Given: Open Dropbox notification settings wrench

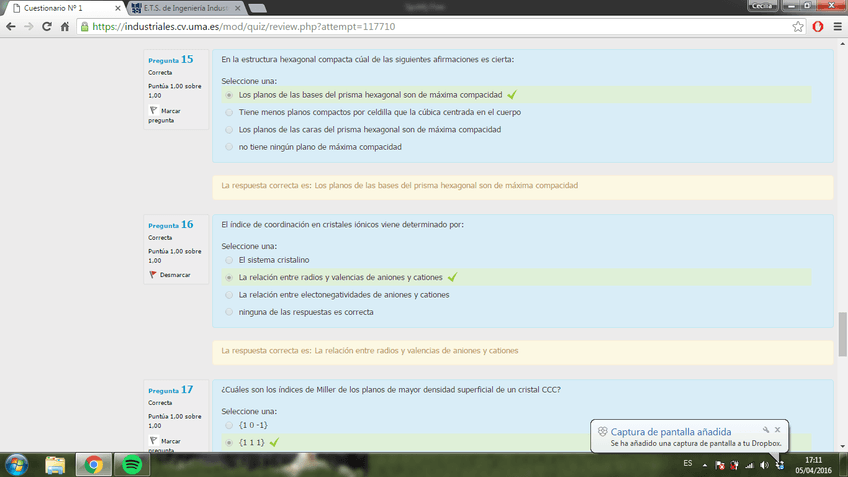Looking at the screenshot, I should pos(765,430).
